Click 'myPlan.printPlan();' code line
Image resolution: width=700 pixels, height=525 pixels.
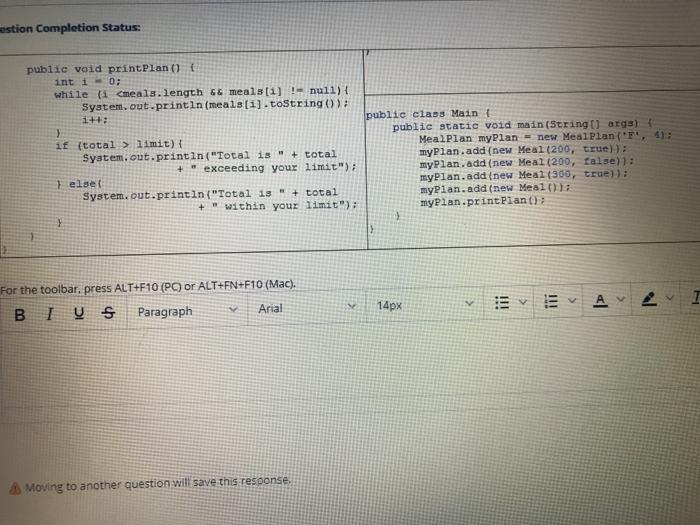[x=483, y=201]
